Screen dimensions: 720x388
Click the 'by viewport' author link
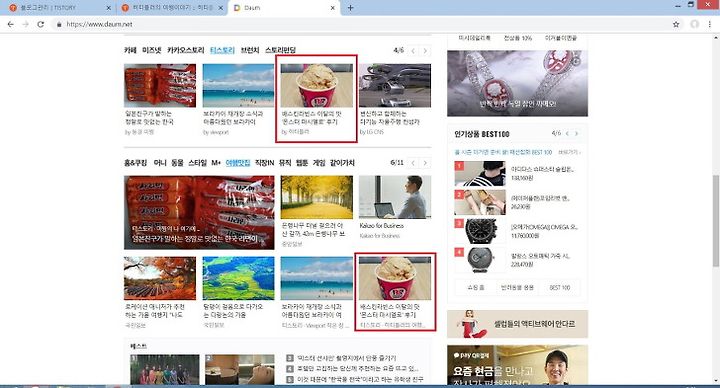(216, 132)
